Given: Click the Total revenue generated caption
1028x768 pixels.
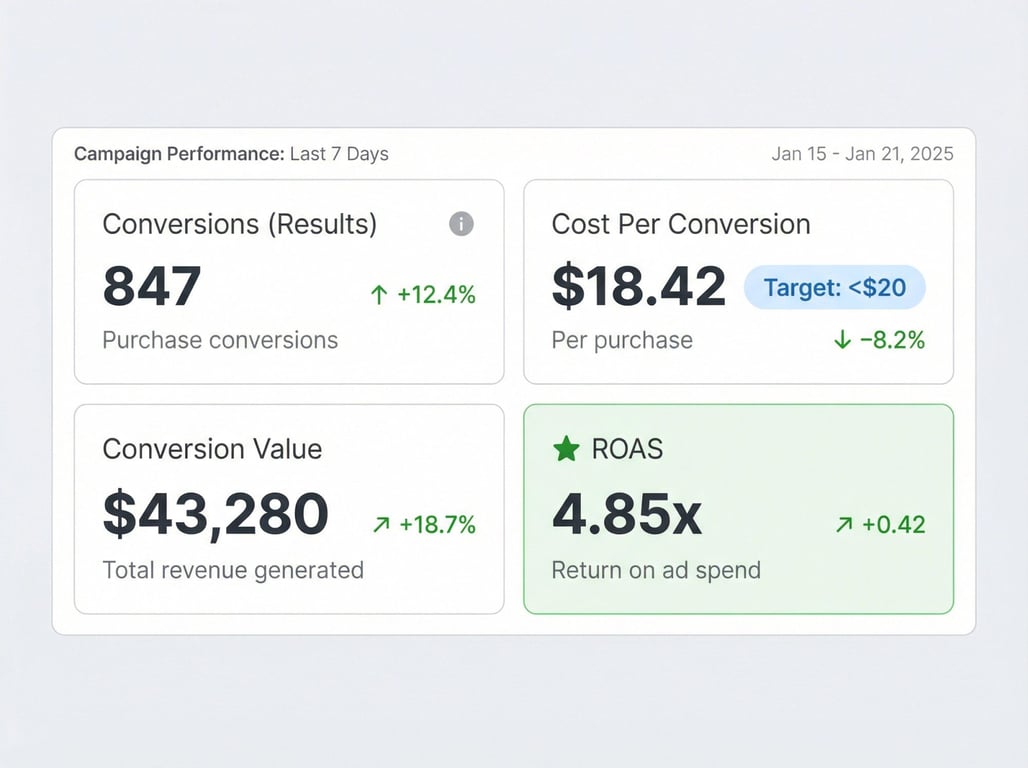Looking at the screenshot, I should coord(233,570).
